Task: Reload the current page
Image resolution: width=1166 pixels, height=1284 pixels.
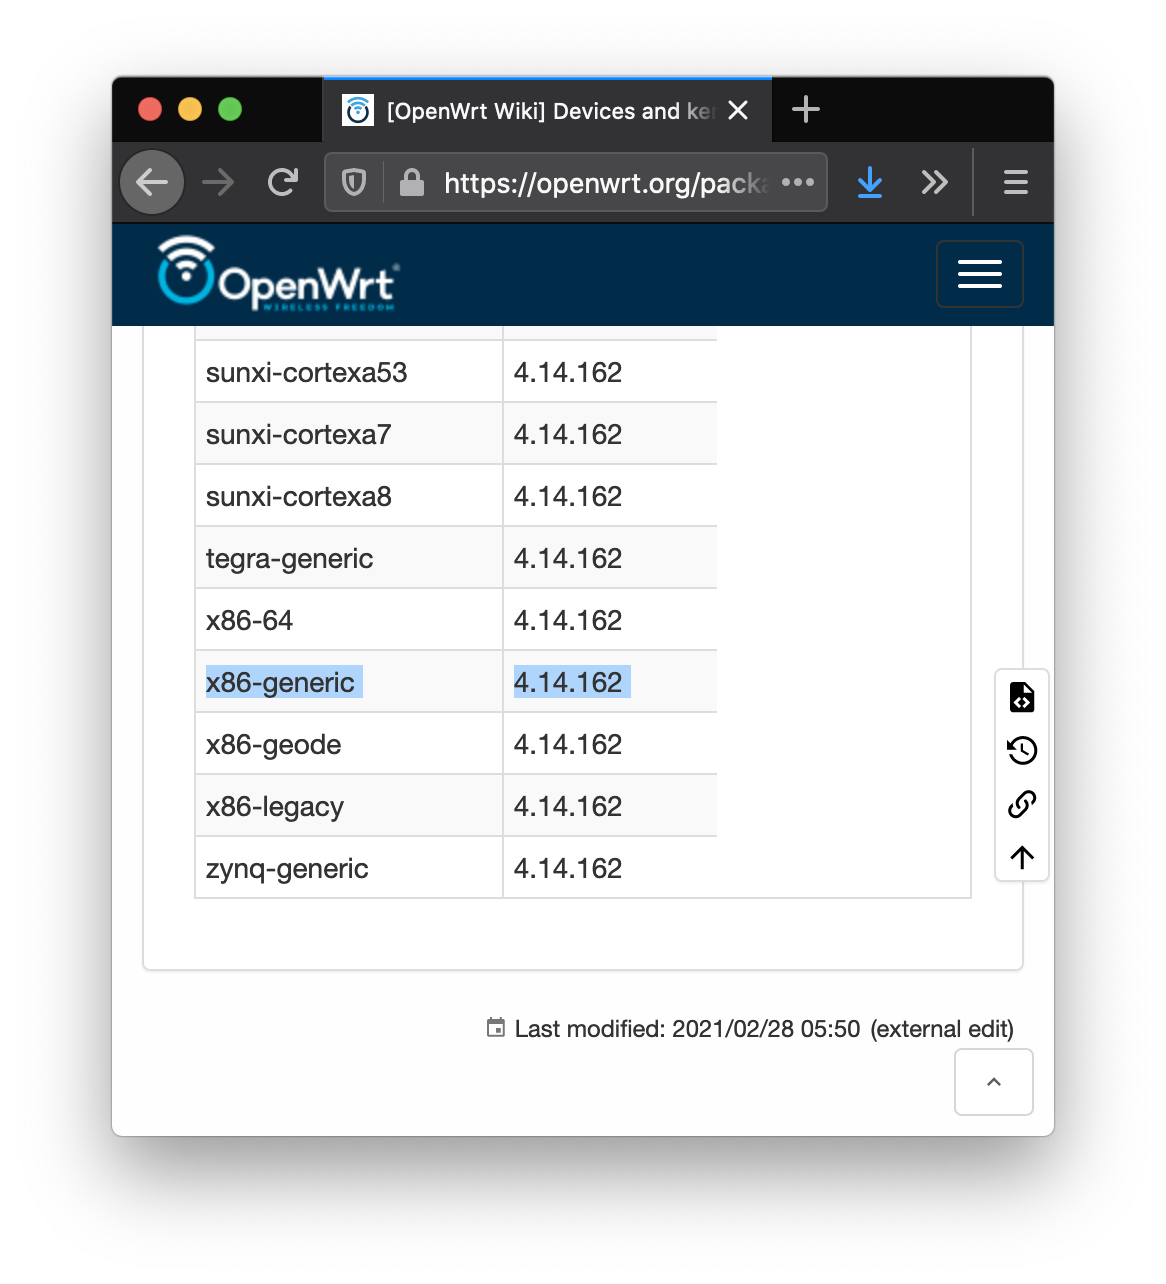Action: coord(283,182)
